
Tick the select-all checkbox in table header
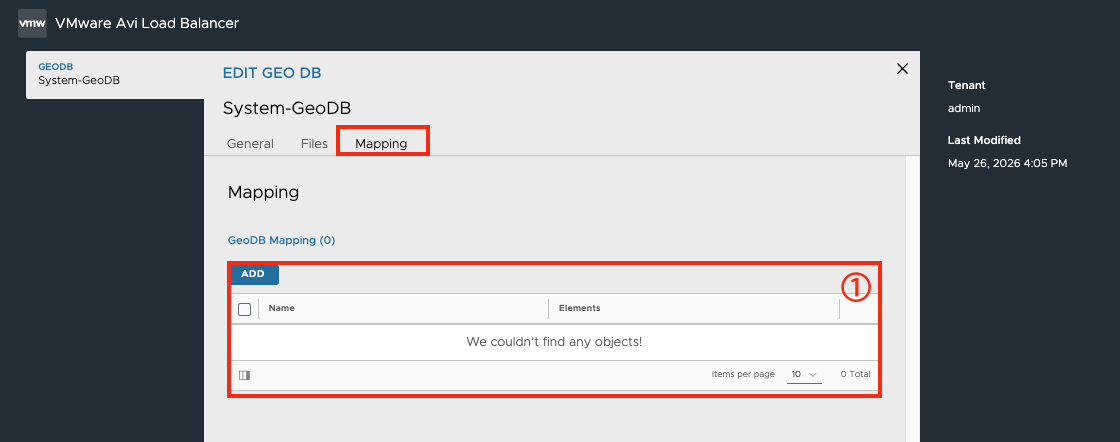(244, 309)
